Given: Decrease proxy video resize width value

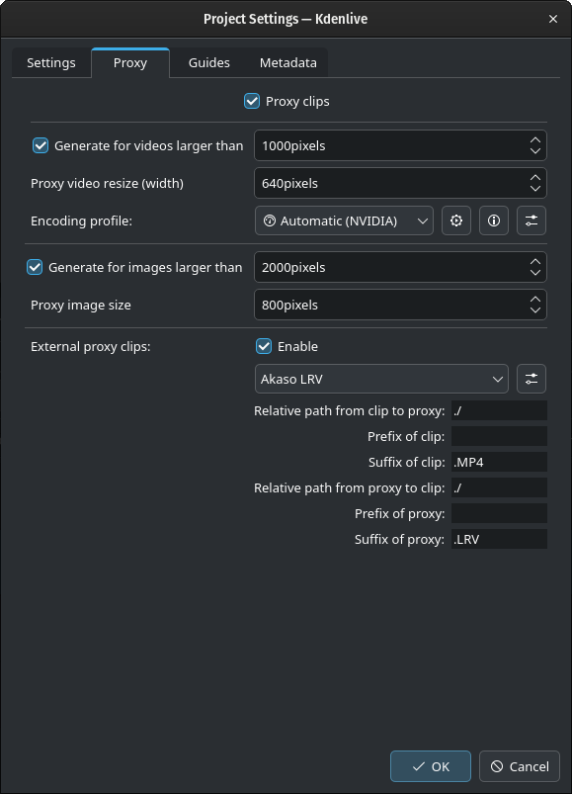Looking at the screenshot, I should tap(535, 188).
